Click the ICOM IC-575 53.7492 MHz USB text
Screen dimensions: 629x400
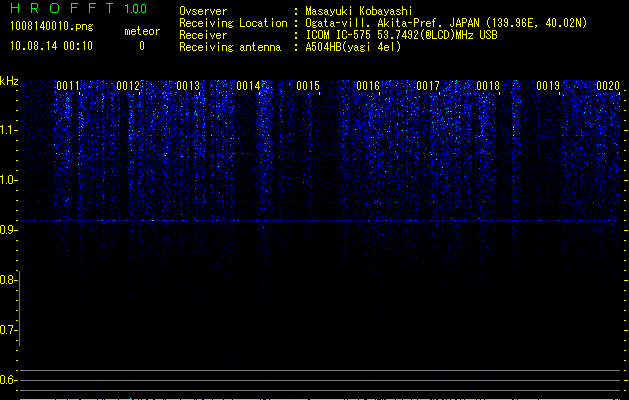point(401,35)
